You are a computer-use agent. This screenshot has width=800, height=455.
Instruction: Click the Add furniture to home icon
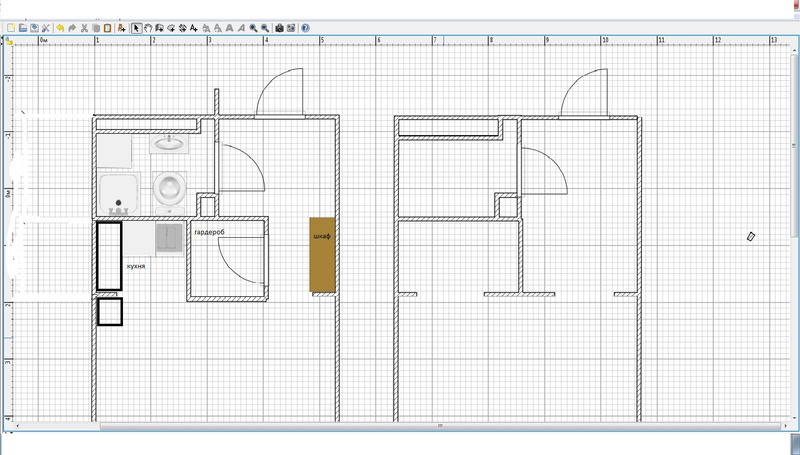[x=121, y=28]
